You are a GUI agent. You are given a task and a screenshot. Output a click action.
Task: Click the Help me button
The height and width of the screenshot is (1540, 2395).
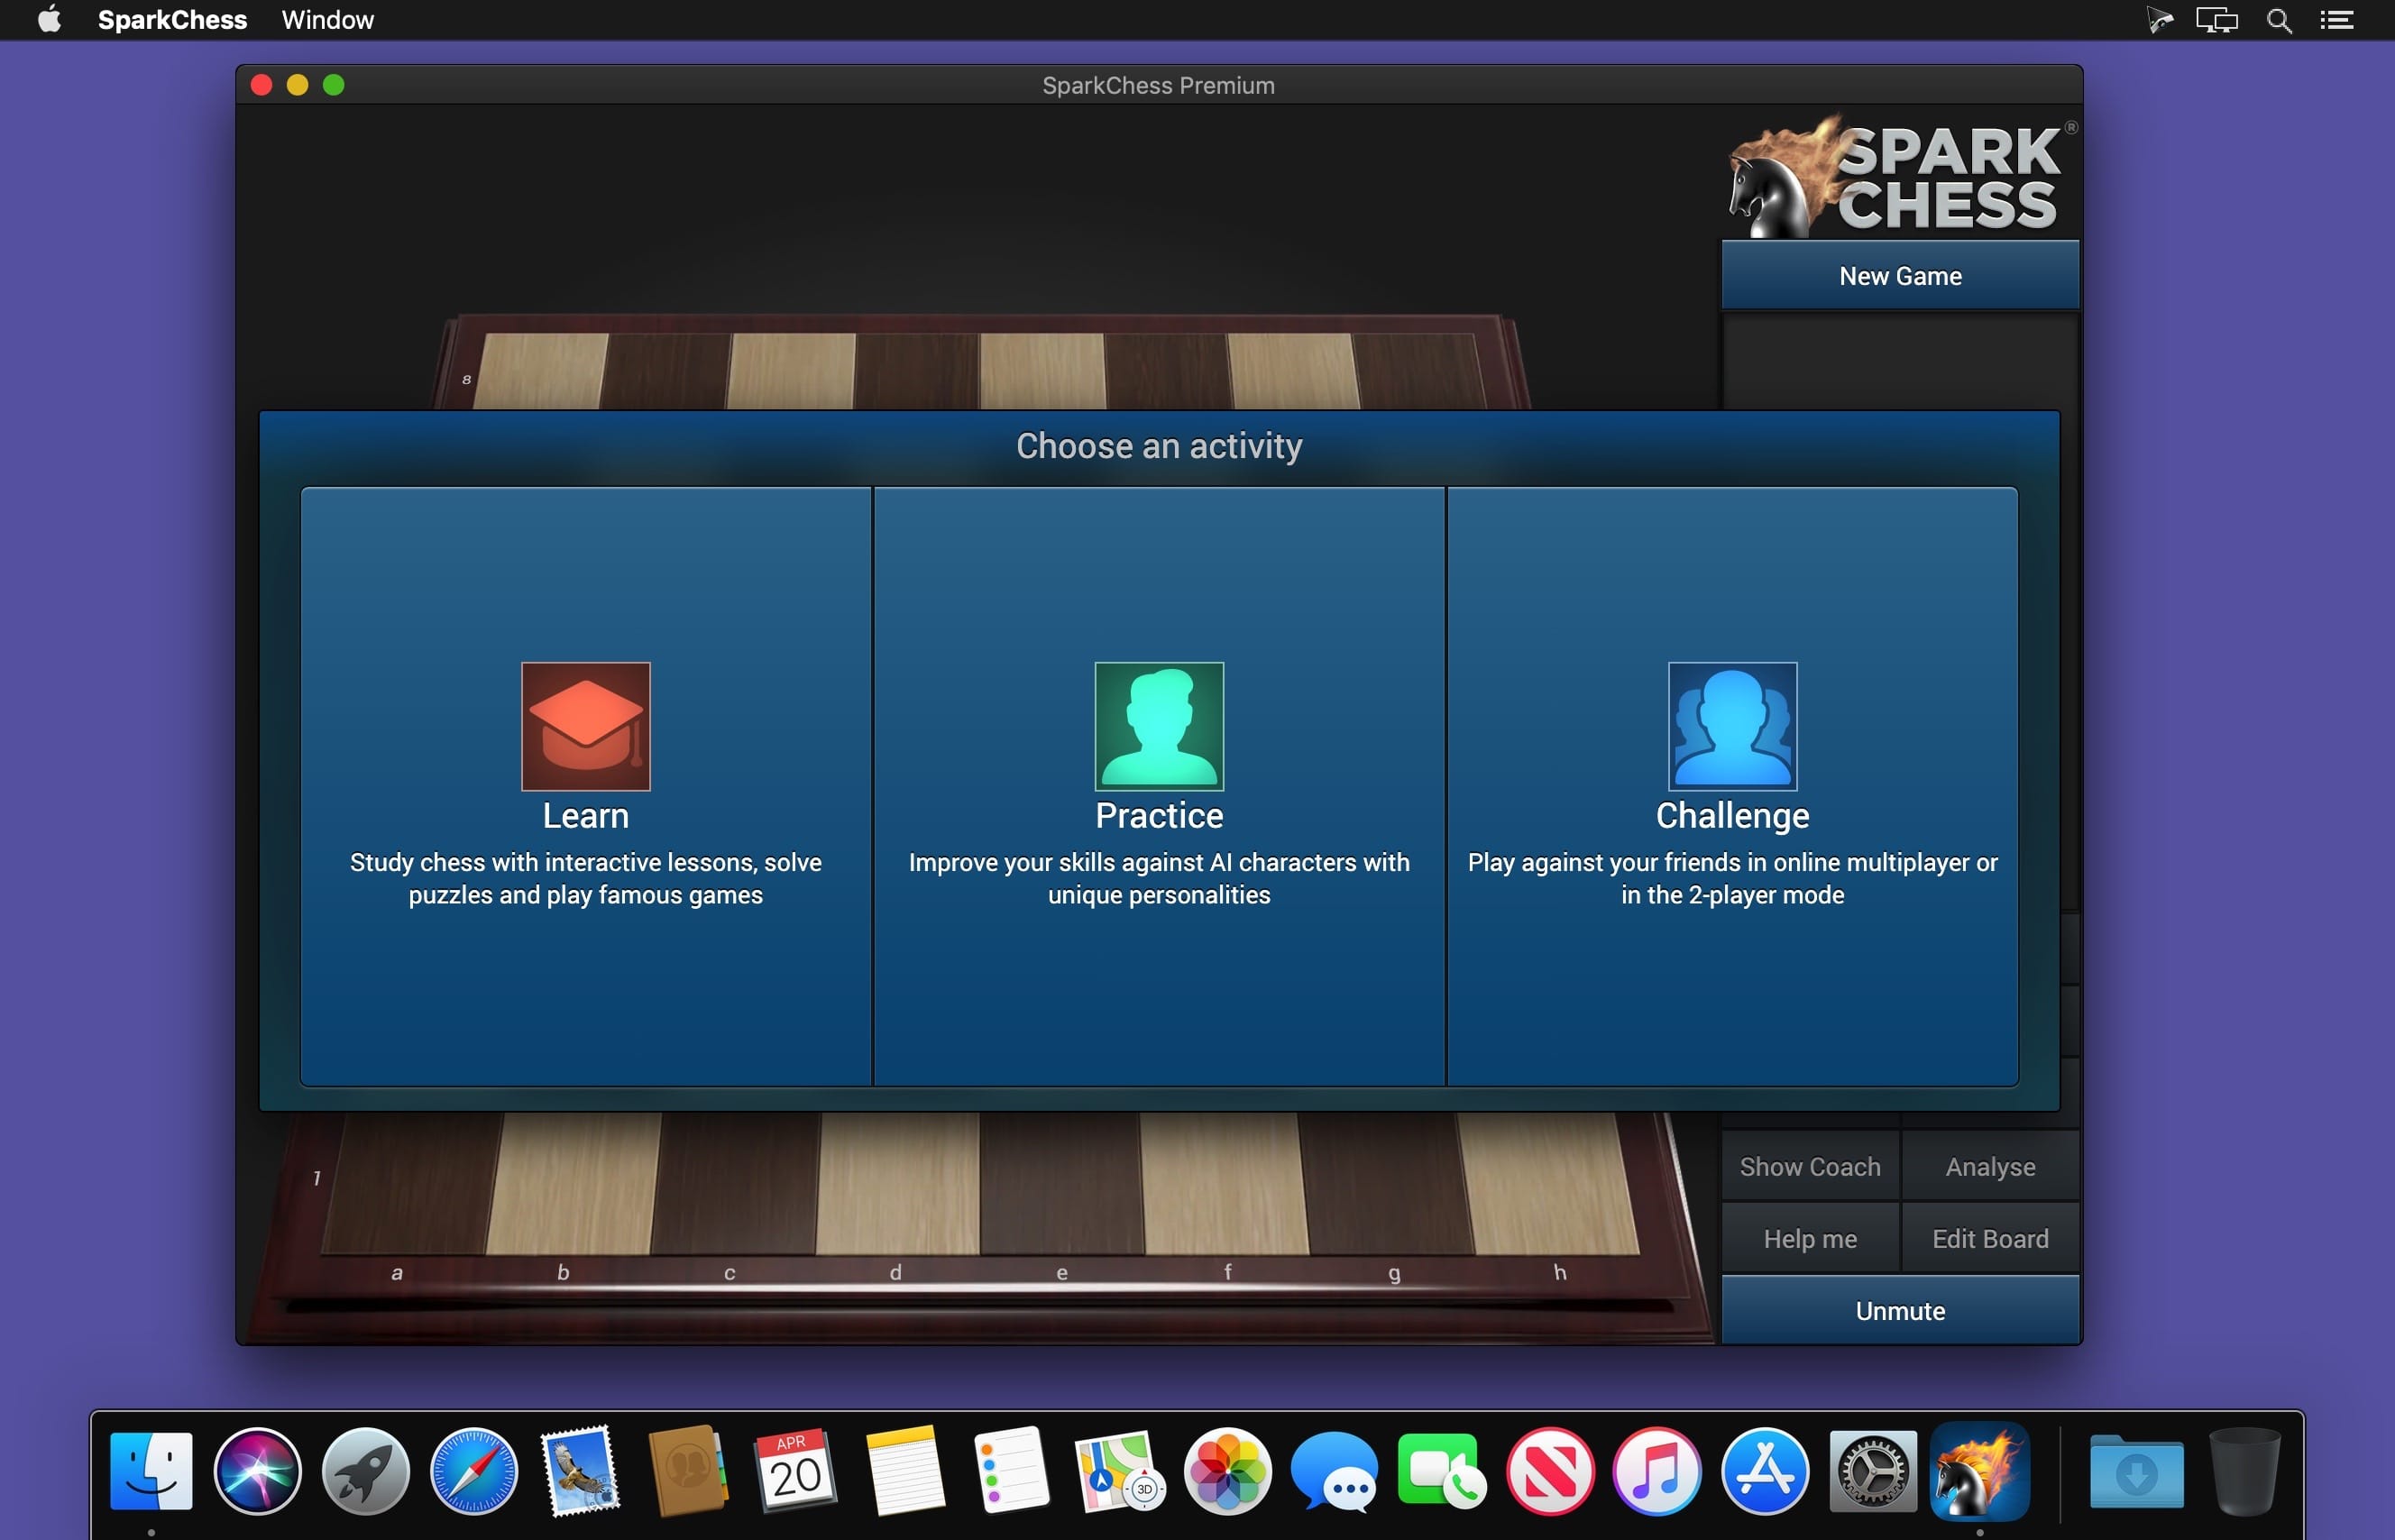click(1810, 1236)
